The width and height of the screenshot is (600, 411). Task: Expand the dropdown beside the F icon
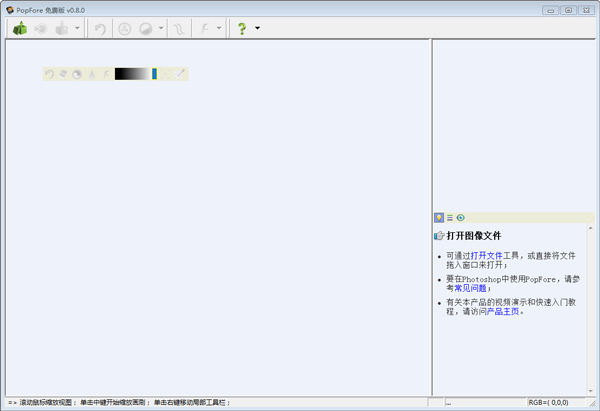(x=219, y=29)
